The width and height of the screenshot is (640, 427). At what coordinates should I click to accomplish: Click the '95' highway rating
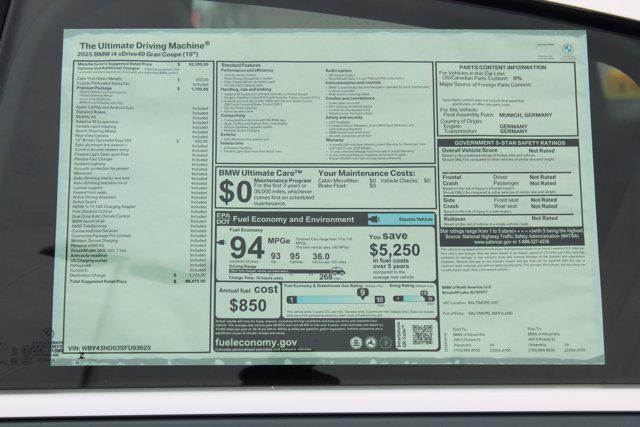click(295, 256)
